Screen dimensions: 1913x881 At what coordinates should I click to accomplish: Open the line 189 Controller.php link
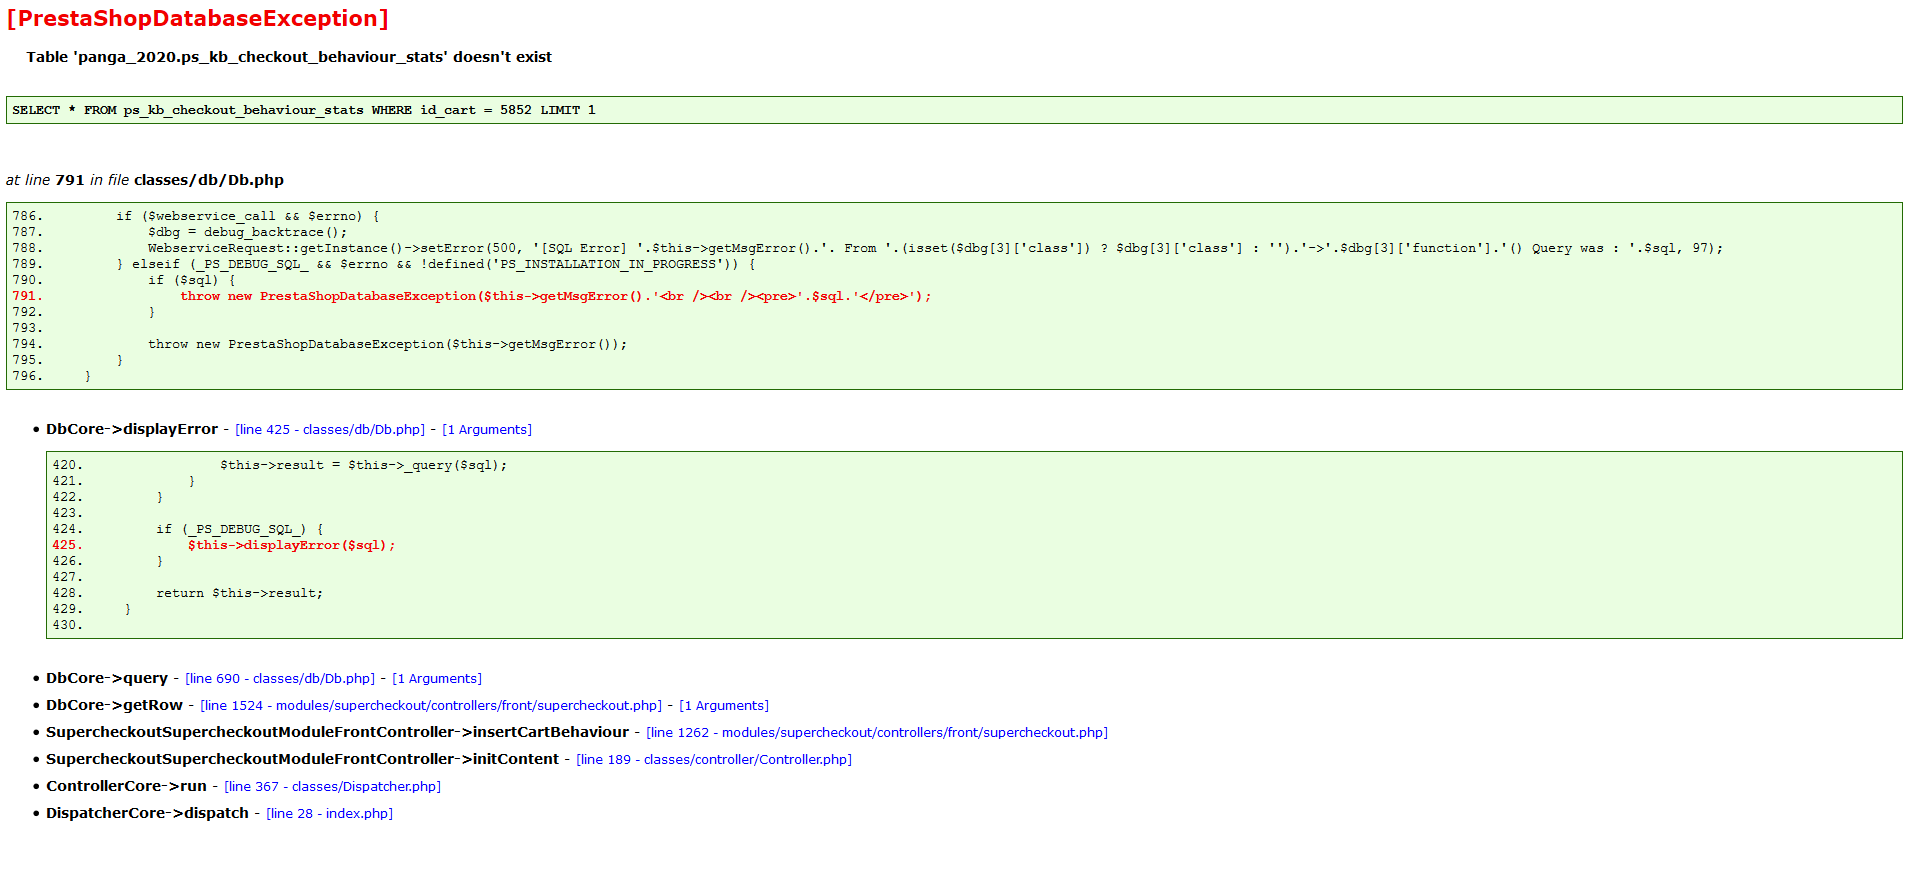pyautogui.click(x=714, y=759)
